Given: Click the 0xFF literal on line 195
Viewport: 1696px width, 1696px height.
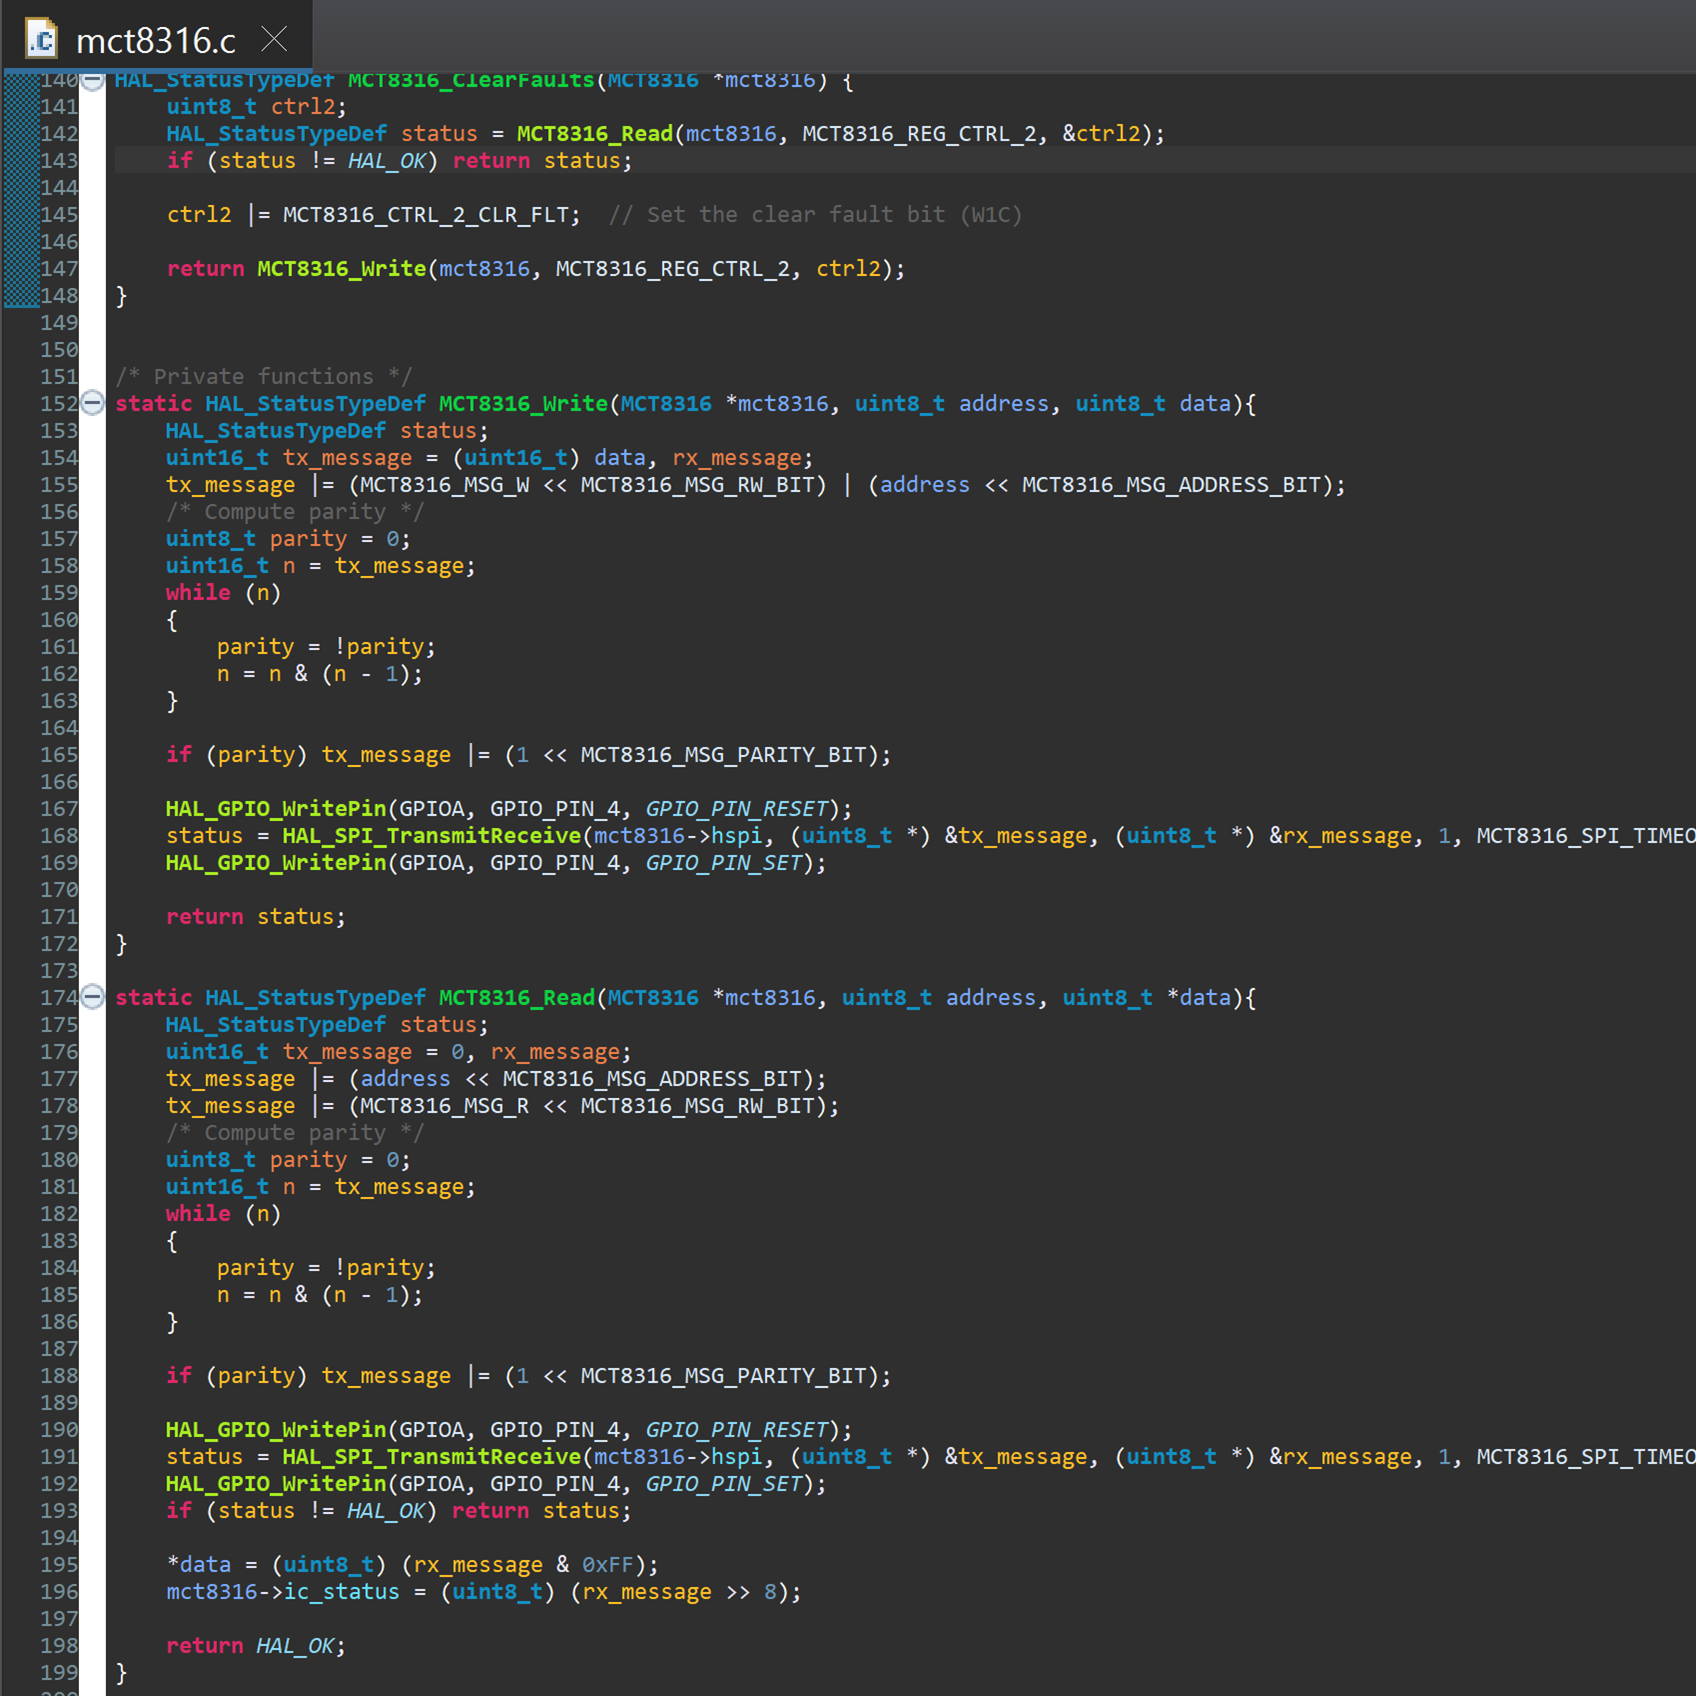Looking at the screenshot, I should pos(608,1565).
